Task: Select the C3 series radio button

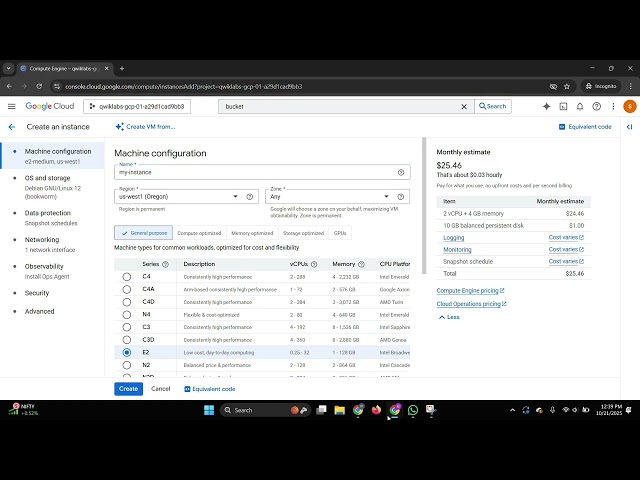Action: (x=127, y=327)
